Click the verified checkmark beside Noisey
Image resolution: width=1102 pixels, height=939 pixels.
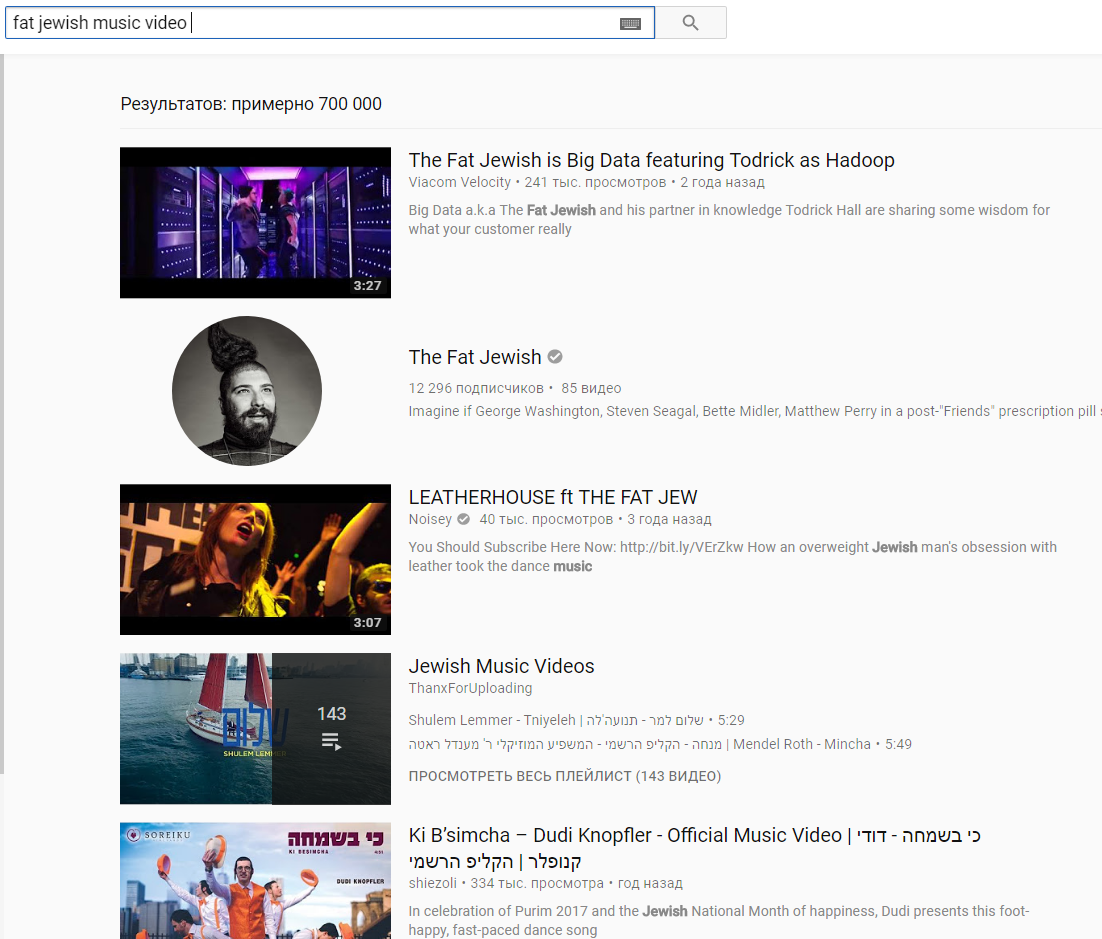pyautogui.click(x=463, y=519)
